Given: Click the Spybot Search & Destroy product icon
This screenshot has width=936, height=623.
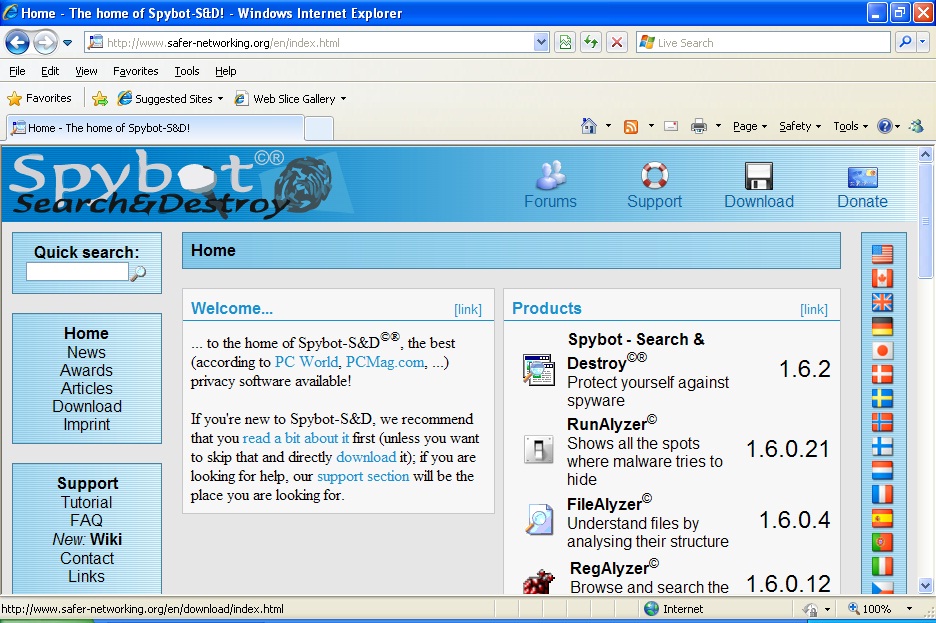Looking at the screenshot, I should 538,369.
